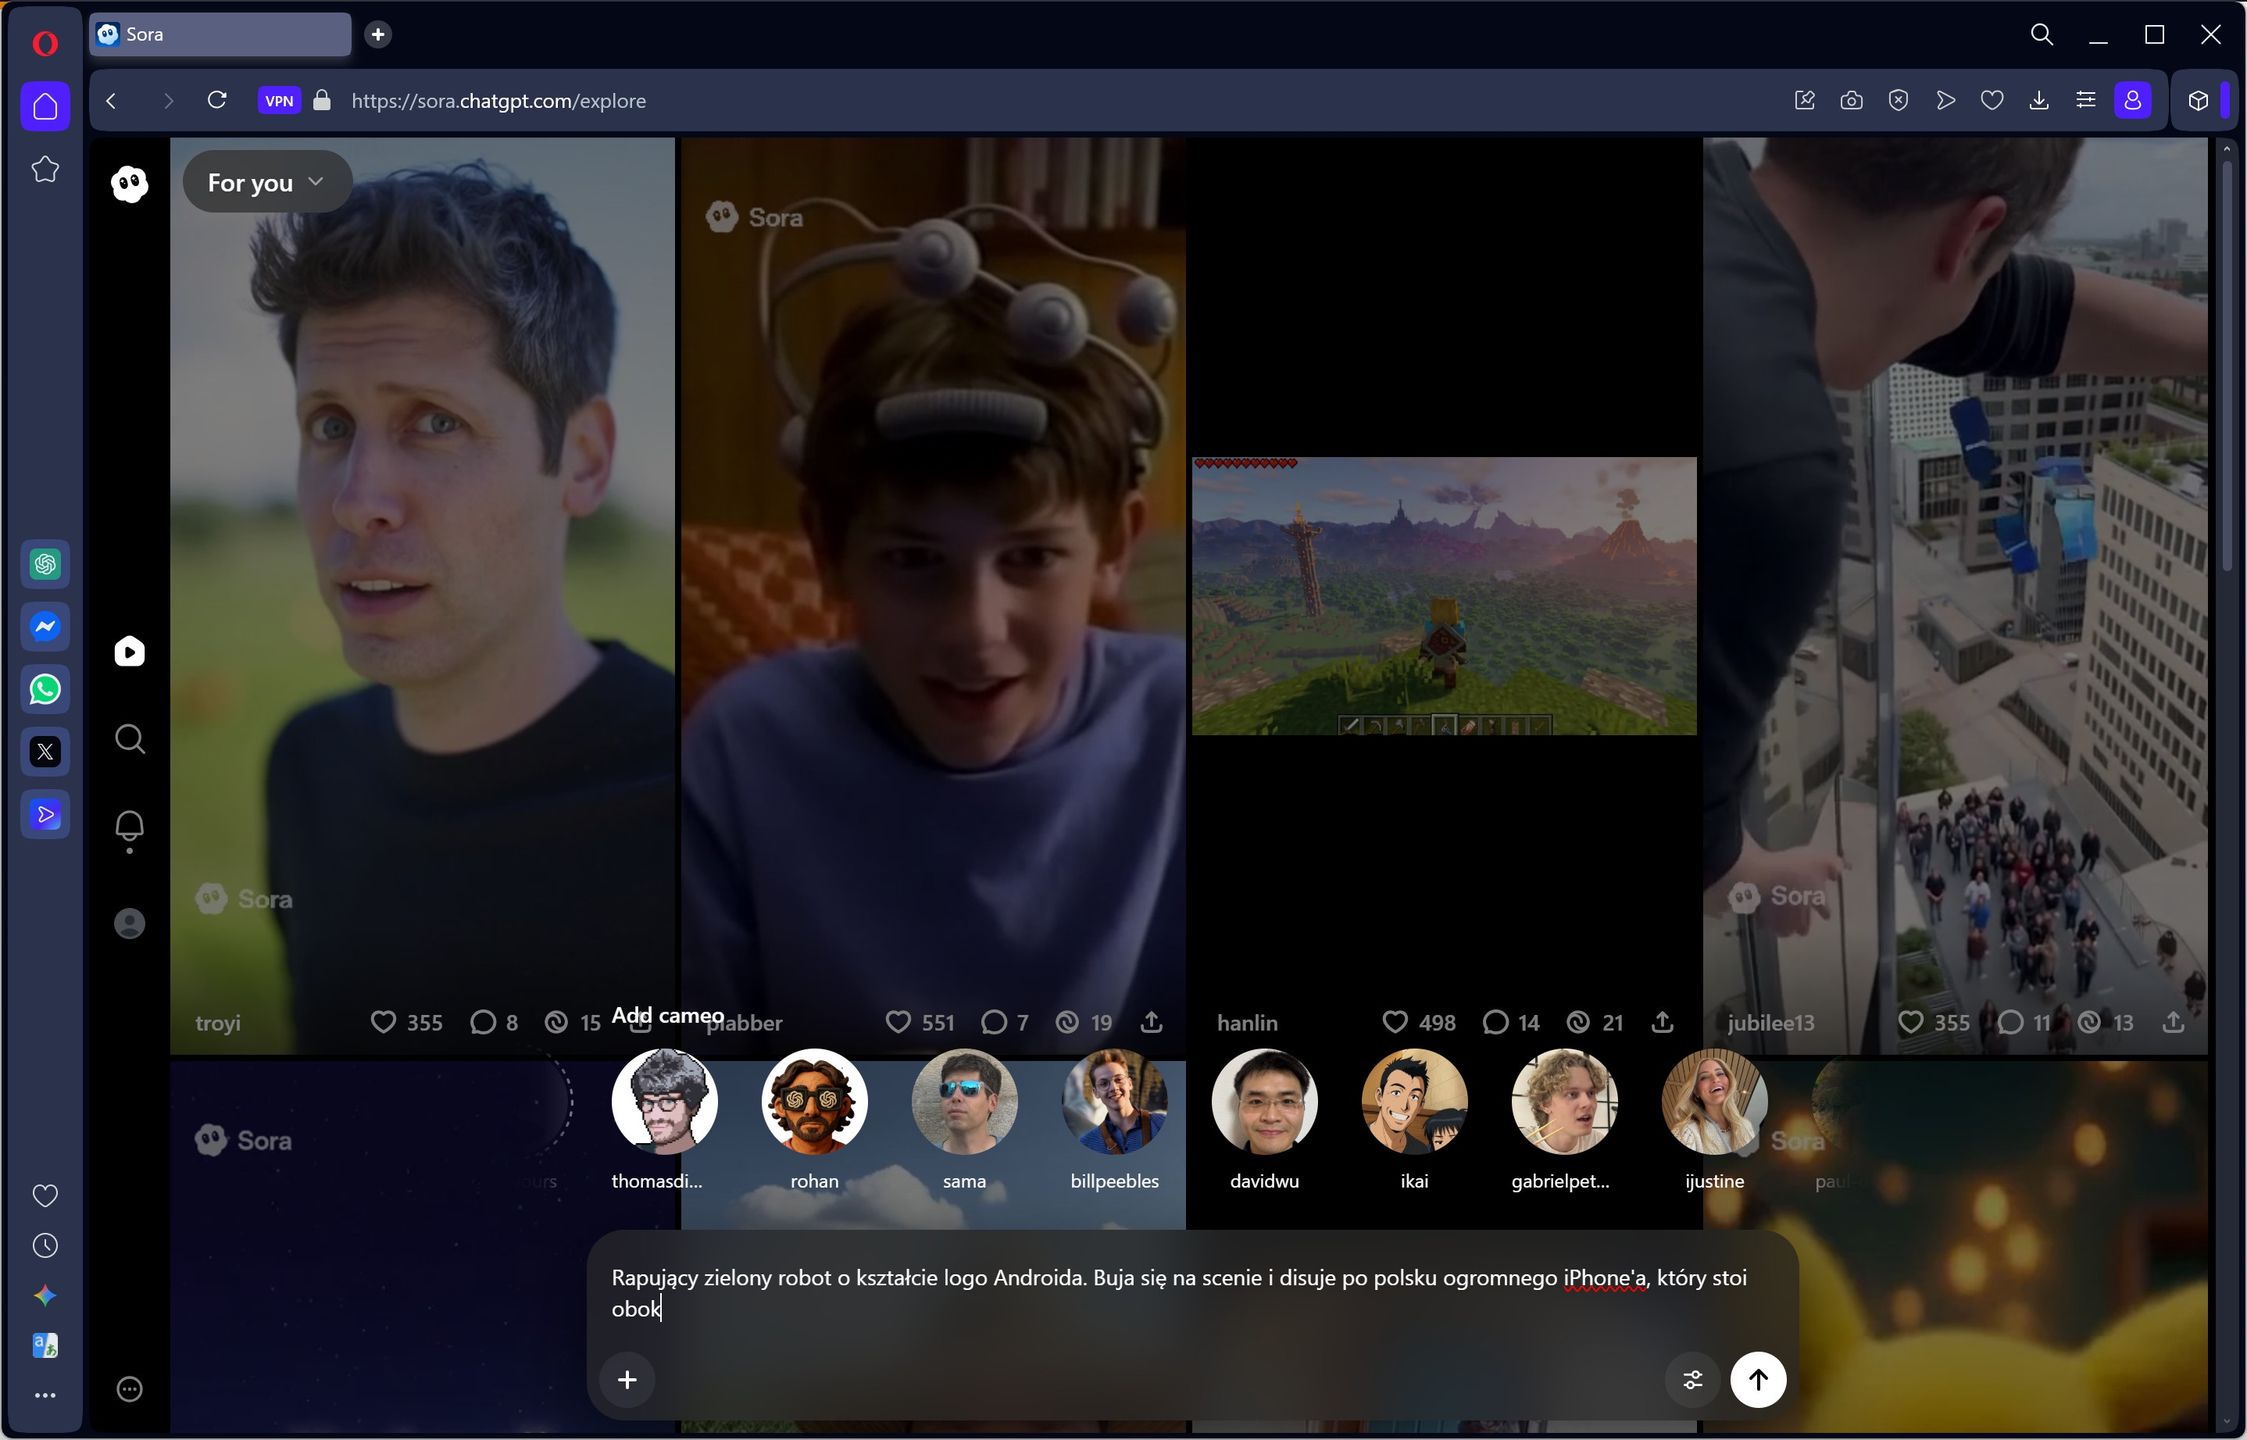The image size is (2247, 1440).
Task: Open browser tab search magnifier icon
Action: coord(2042,35)
